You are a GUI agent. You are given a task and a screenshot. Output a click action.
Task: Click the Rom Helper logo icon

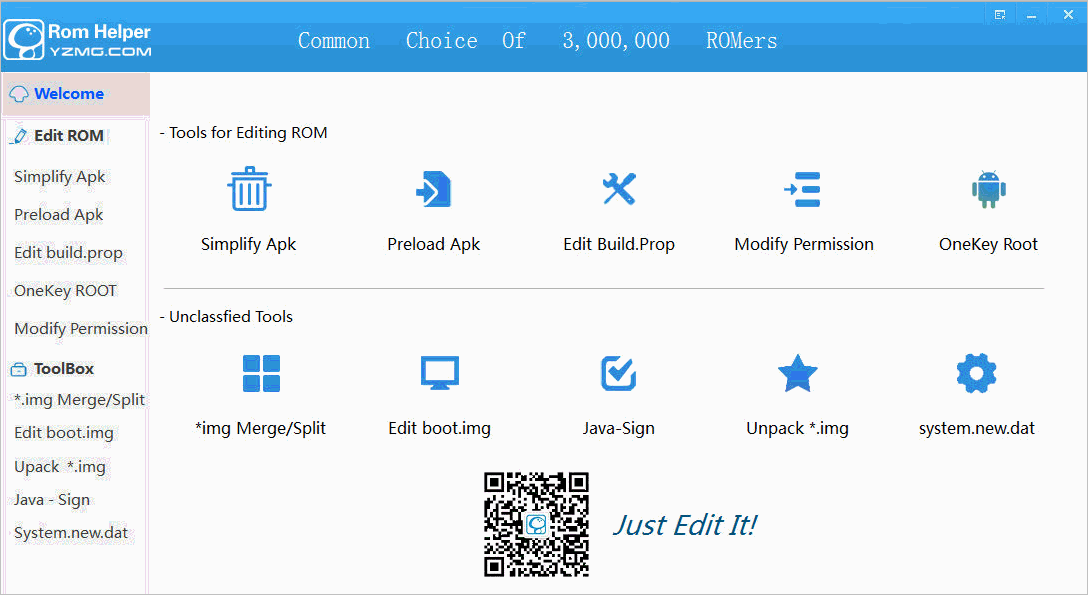pos(24,40)
